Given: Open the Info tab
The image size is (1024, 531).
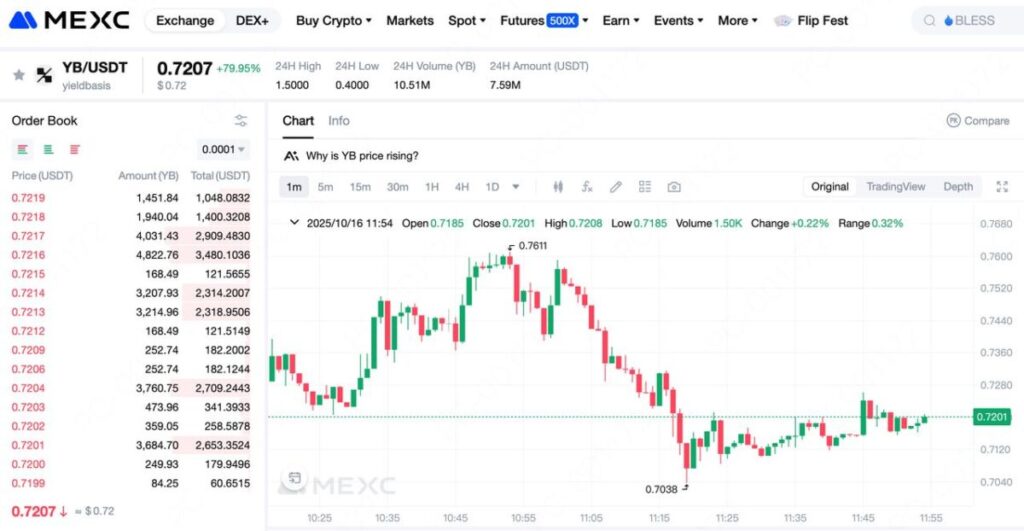Looking at the screenshot, I should [x=339, y=121].
